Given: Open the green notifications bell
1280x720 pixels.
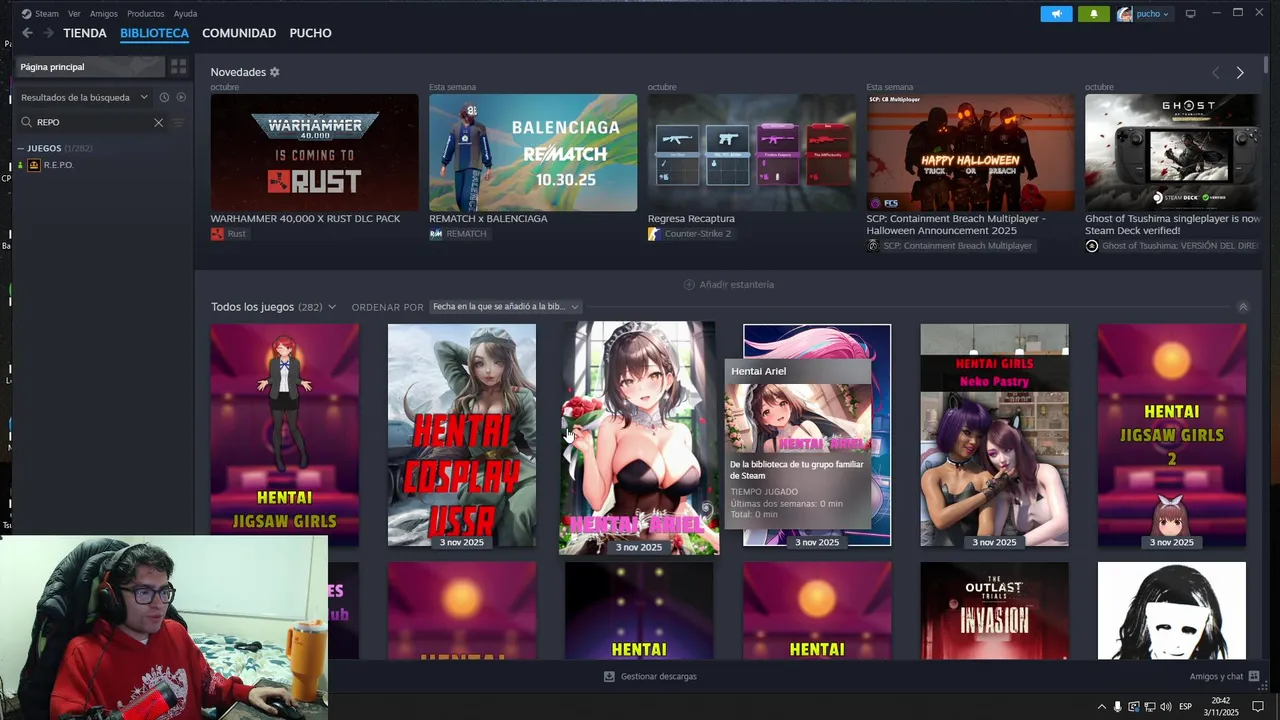Looking at the screenshot, I should [x=1093, y=14].
